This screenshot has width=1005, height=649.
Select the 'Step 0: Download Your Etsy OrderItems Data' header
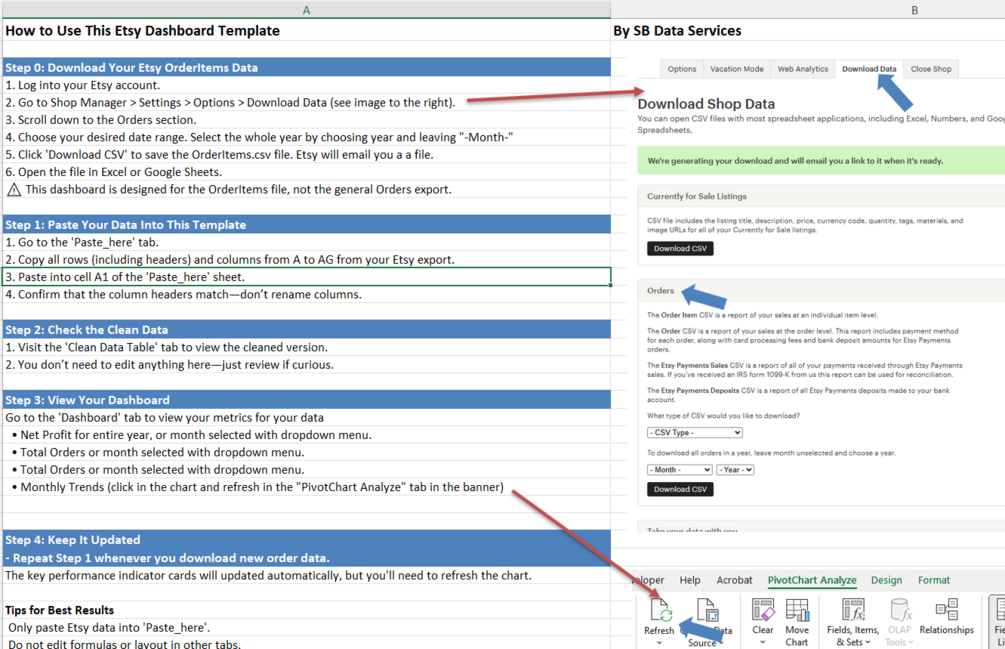coord(306,67)
